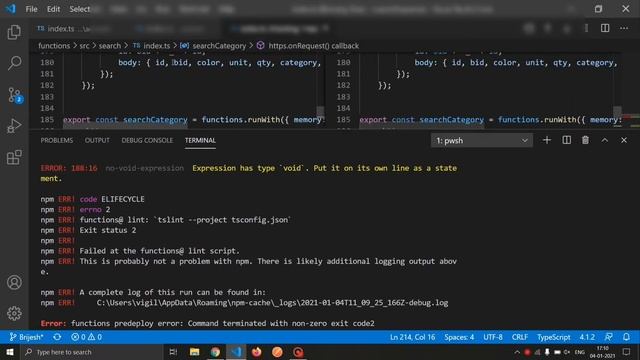Kill the terminal with the trash icon
Screen dimensions: 640x360
point(585,140)
